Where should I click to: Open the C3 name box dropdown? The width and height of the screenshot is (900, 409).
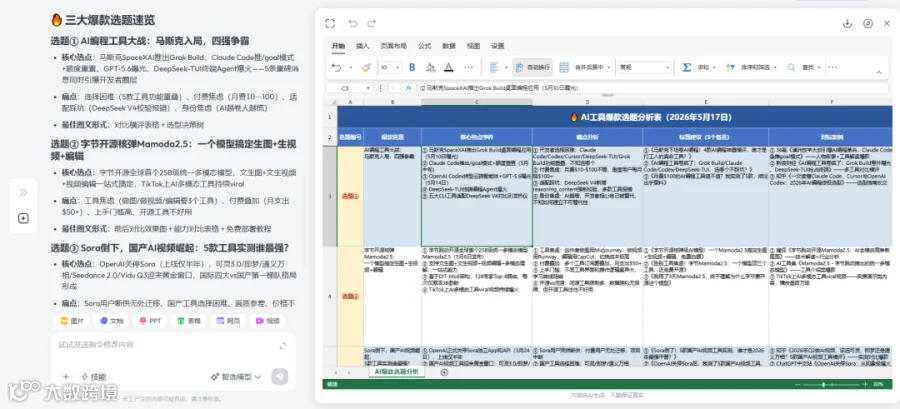click(368, 88)
